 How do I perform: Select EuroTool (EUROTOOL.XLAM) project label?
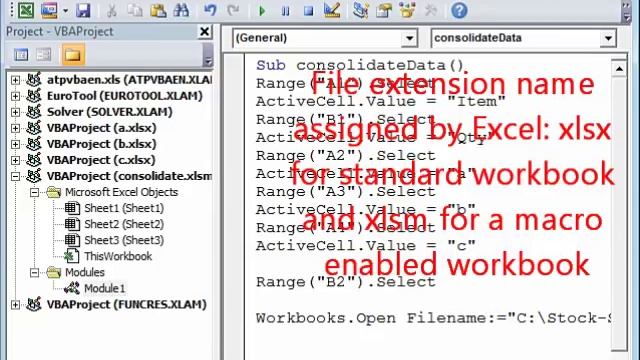click(124, 96)
